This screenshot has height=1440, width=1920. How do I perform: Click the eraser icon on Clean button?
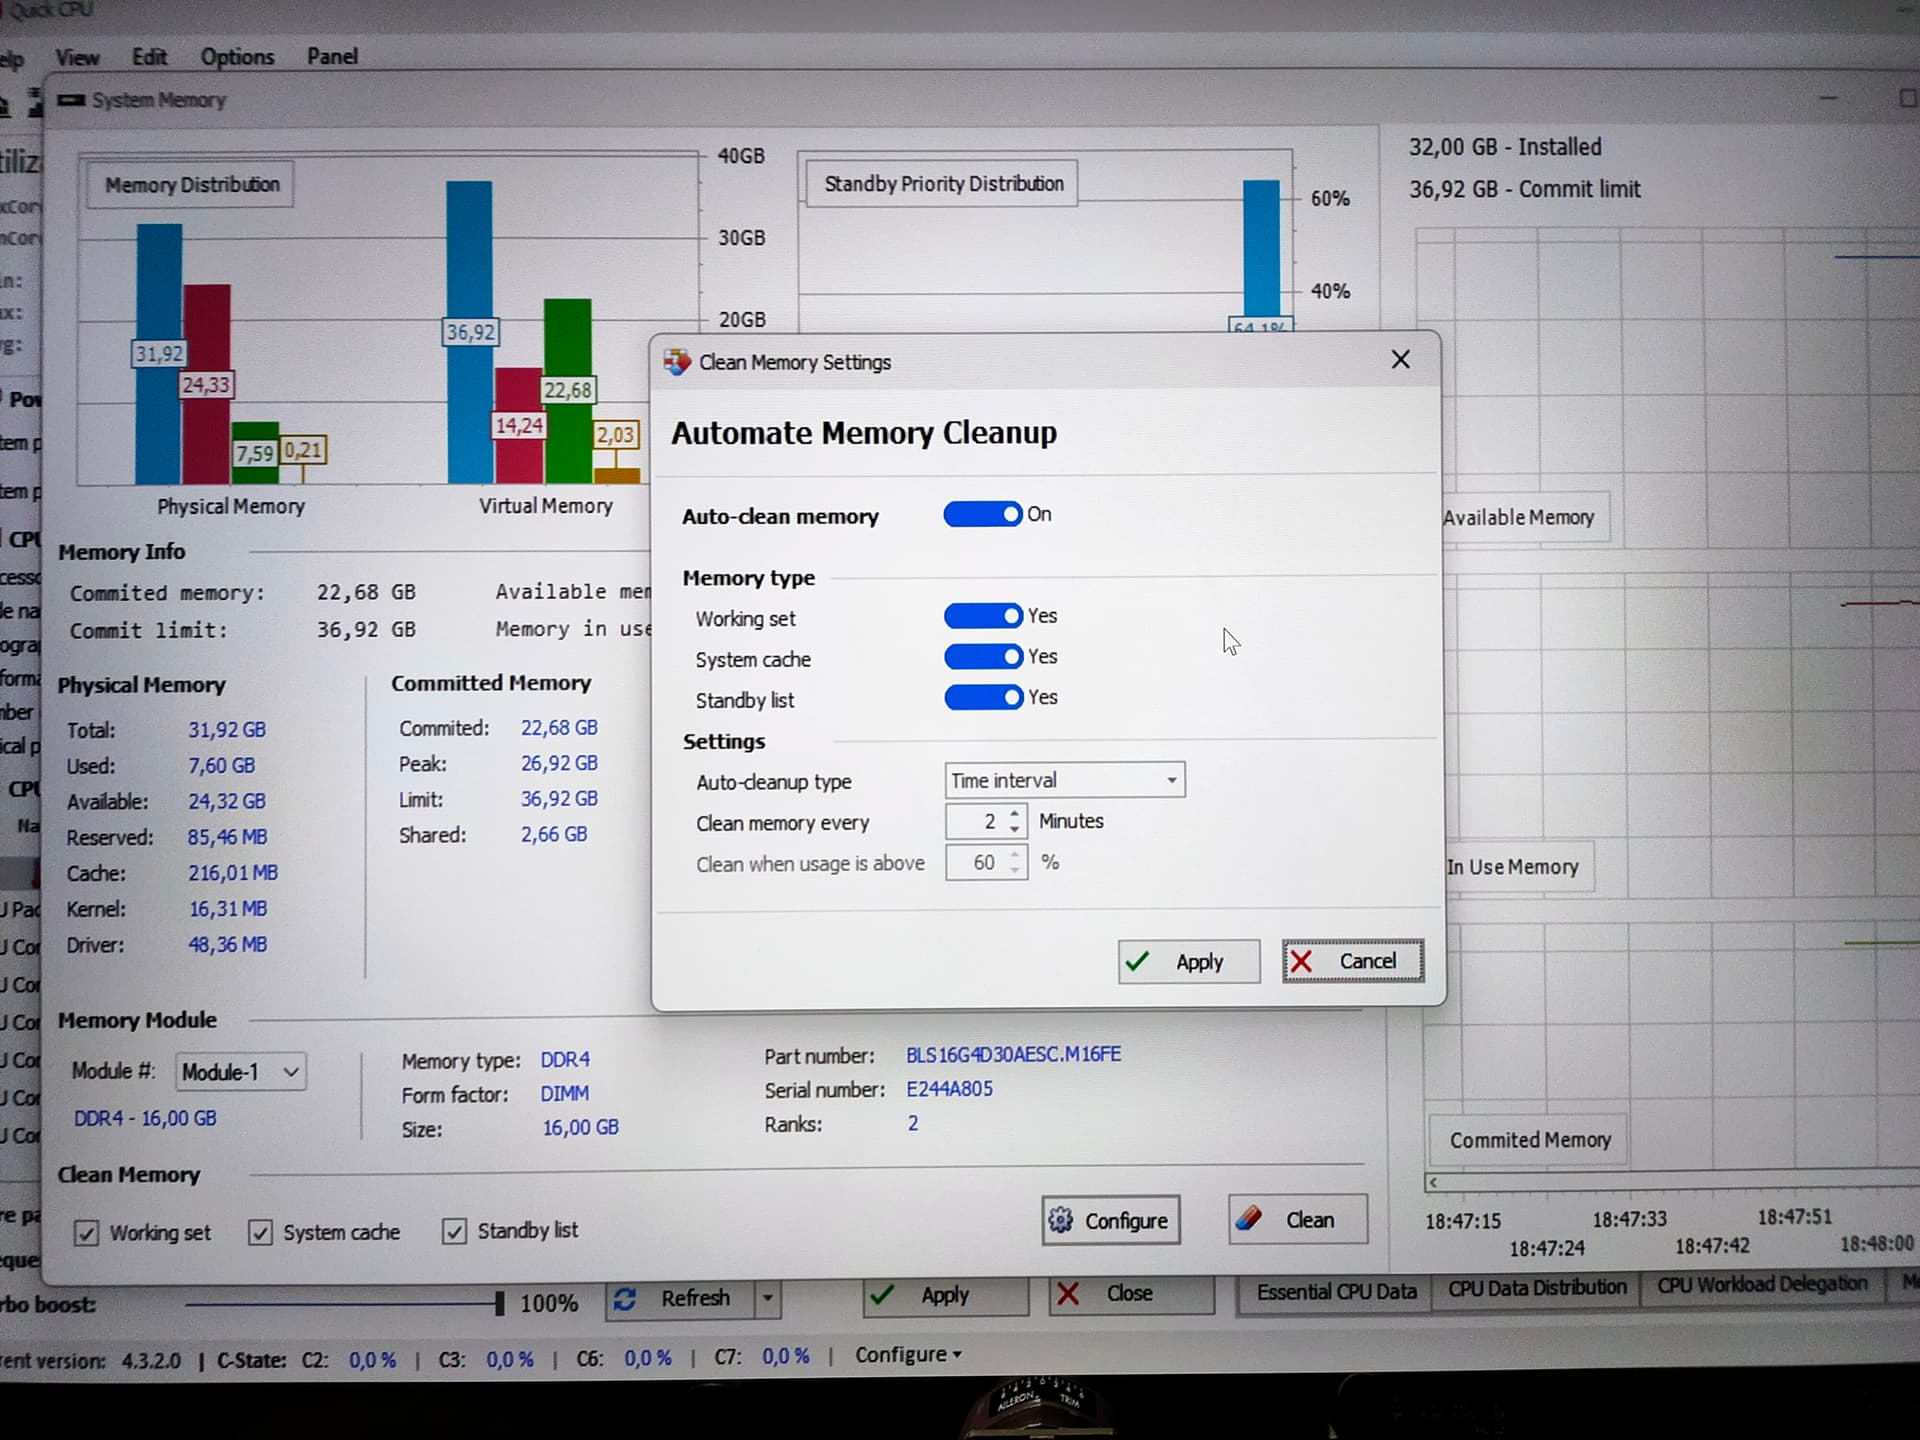tap(1249, 1219)
